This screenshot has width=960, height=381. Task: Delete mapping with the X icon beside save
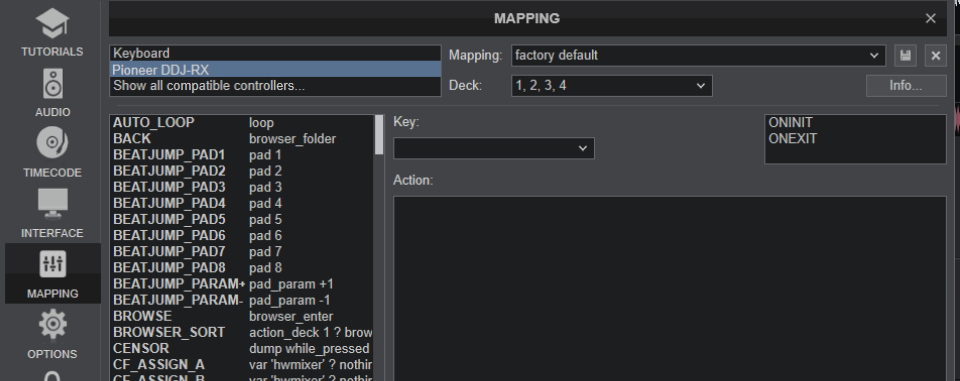point(936,56)
